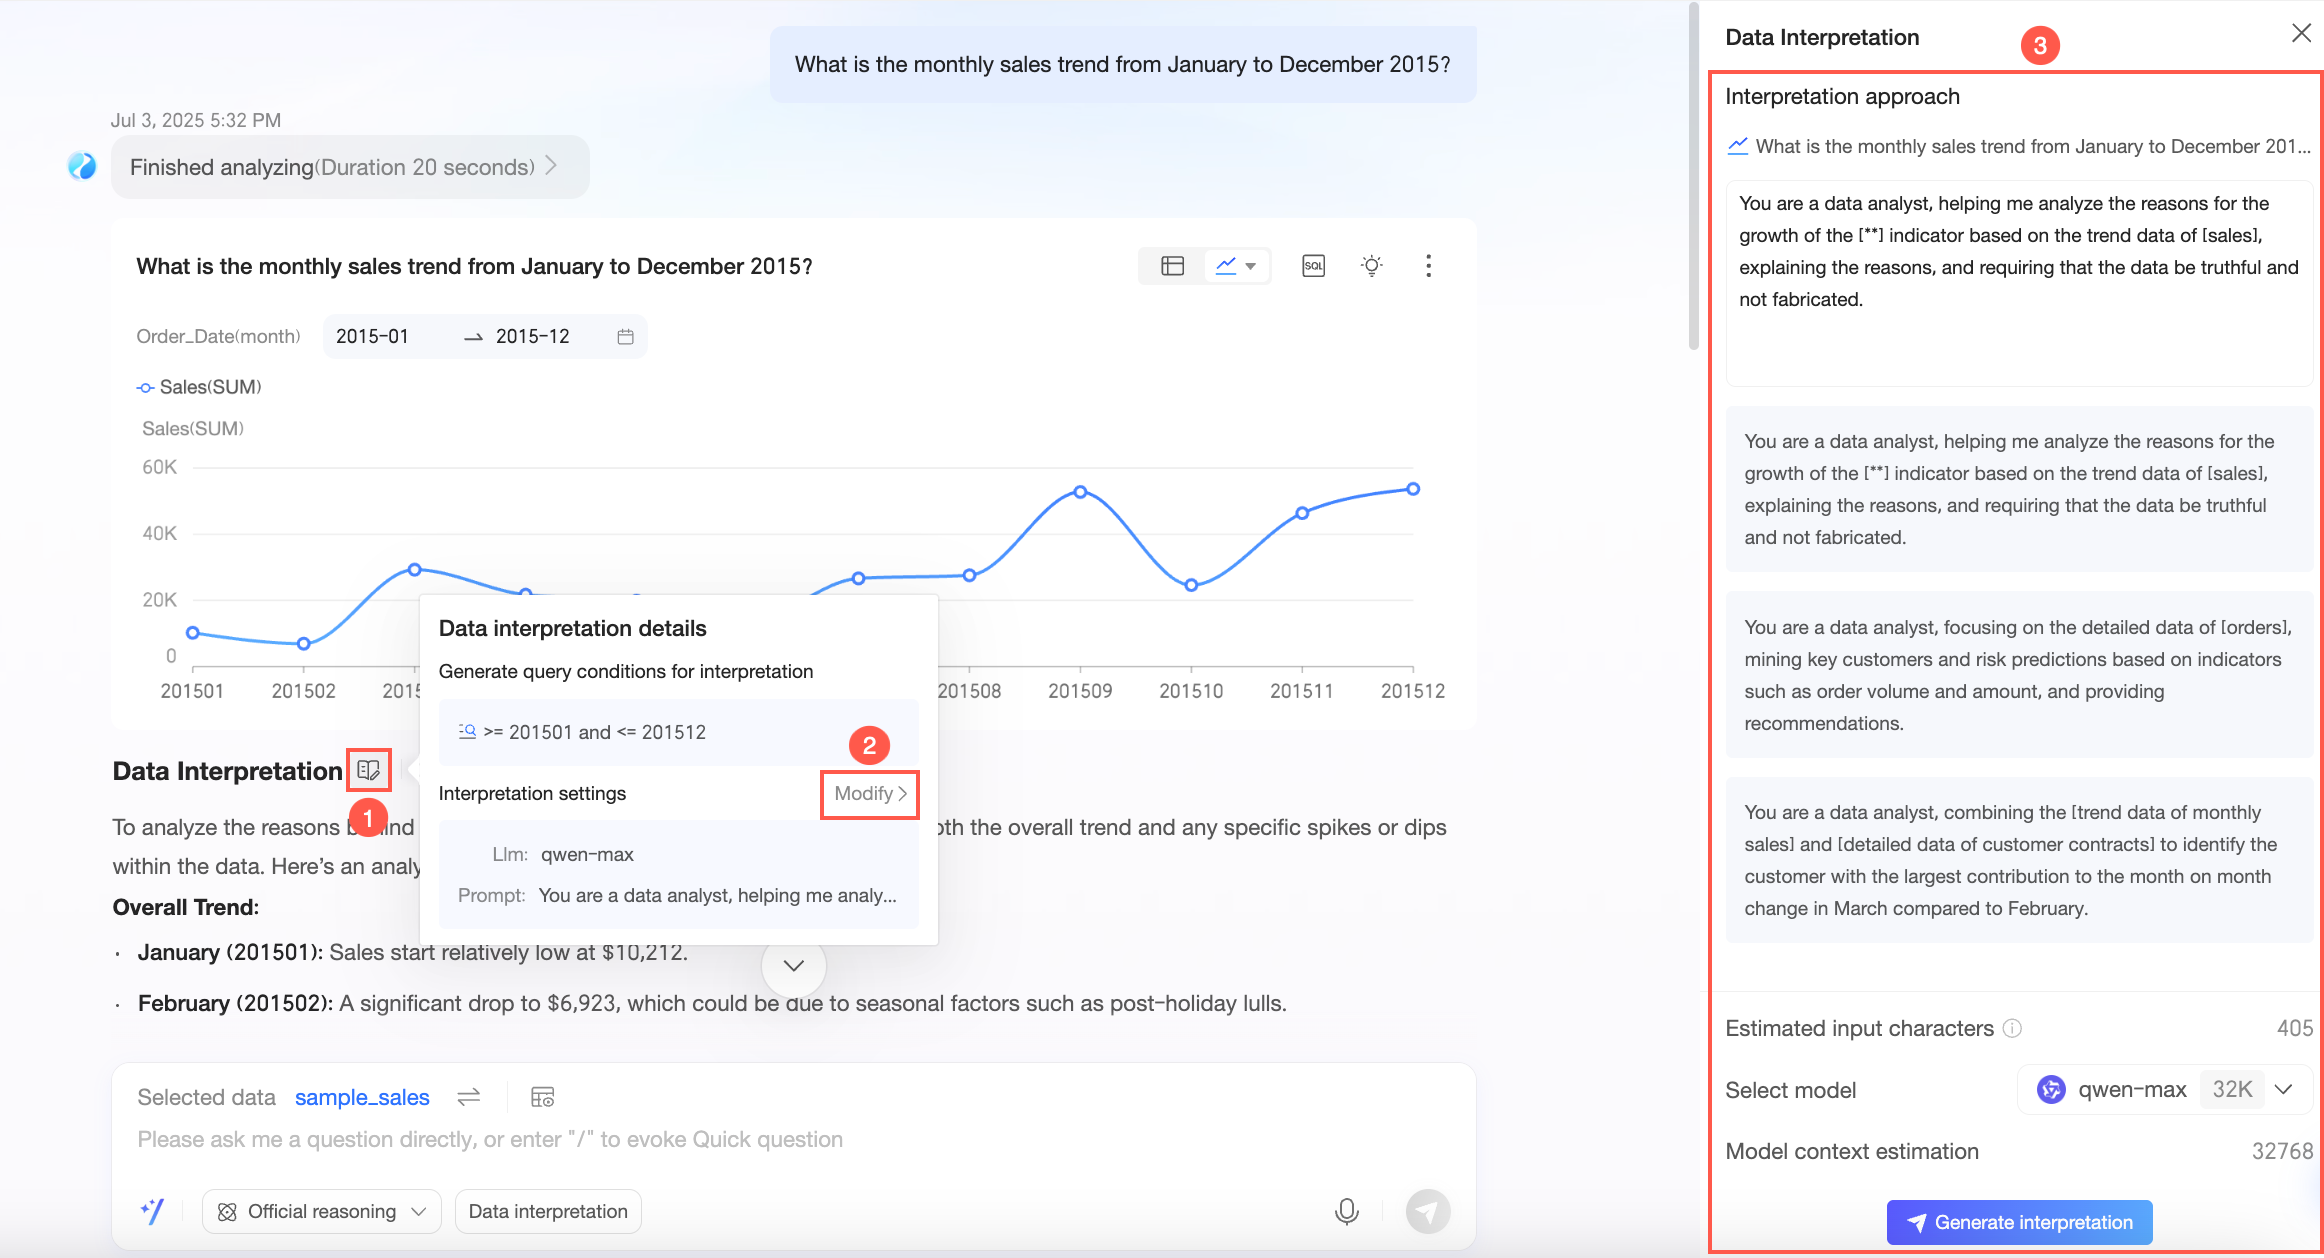Expand the Finished analyzing details

pyautogui.click(x=349, y=167)
